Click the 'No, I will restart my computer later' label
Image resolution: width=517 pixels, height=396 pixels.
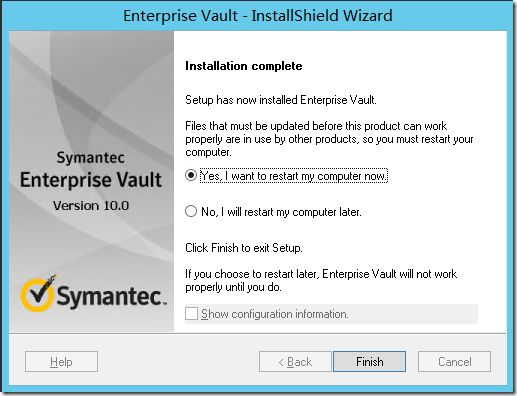point(281,212)
